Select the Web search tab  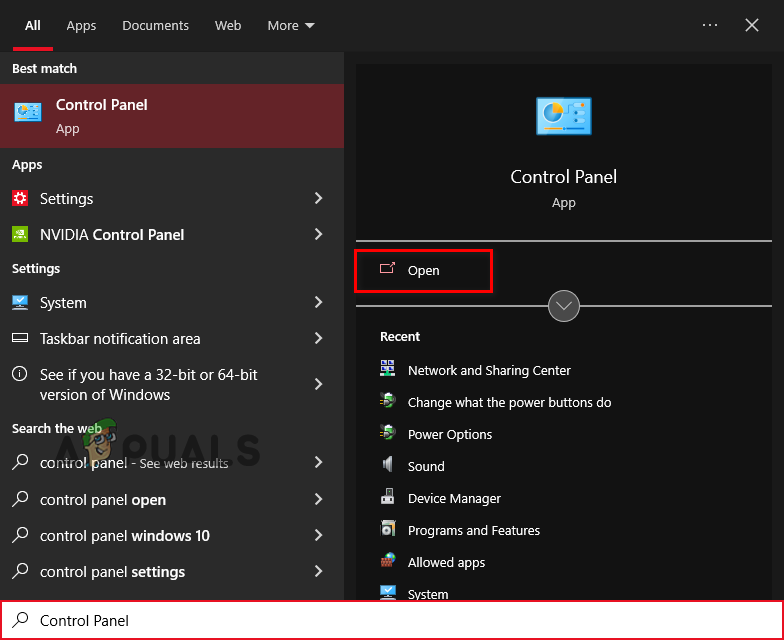click(x=228, y=25)
